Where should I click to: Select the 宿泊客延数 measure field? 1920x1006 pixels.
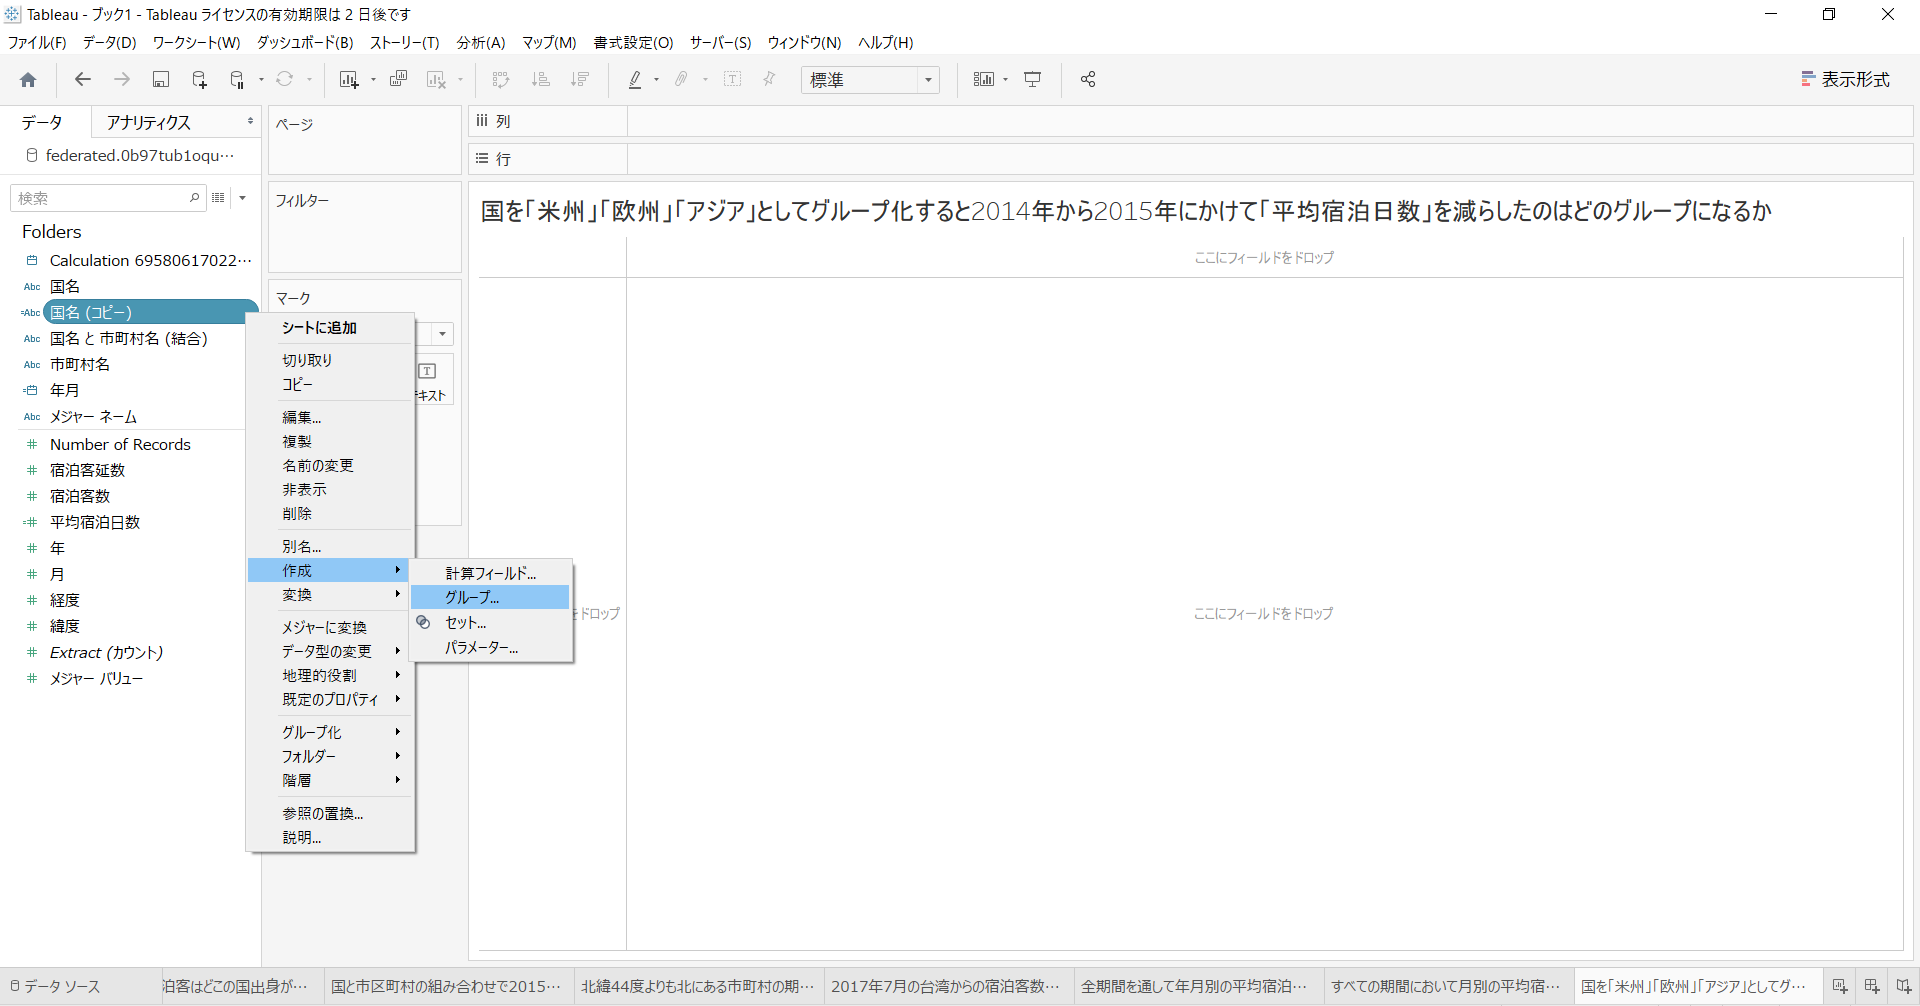coord(88,470)
